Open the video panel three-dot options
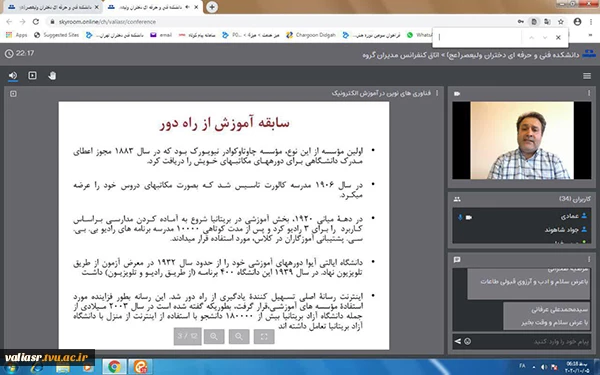The width and height of the screenshot is (600, 375). [x=589, y=93]
